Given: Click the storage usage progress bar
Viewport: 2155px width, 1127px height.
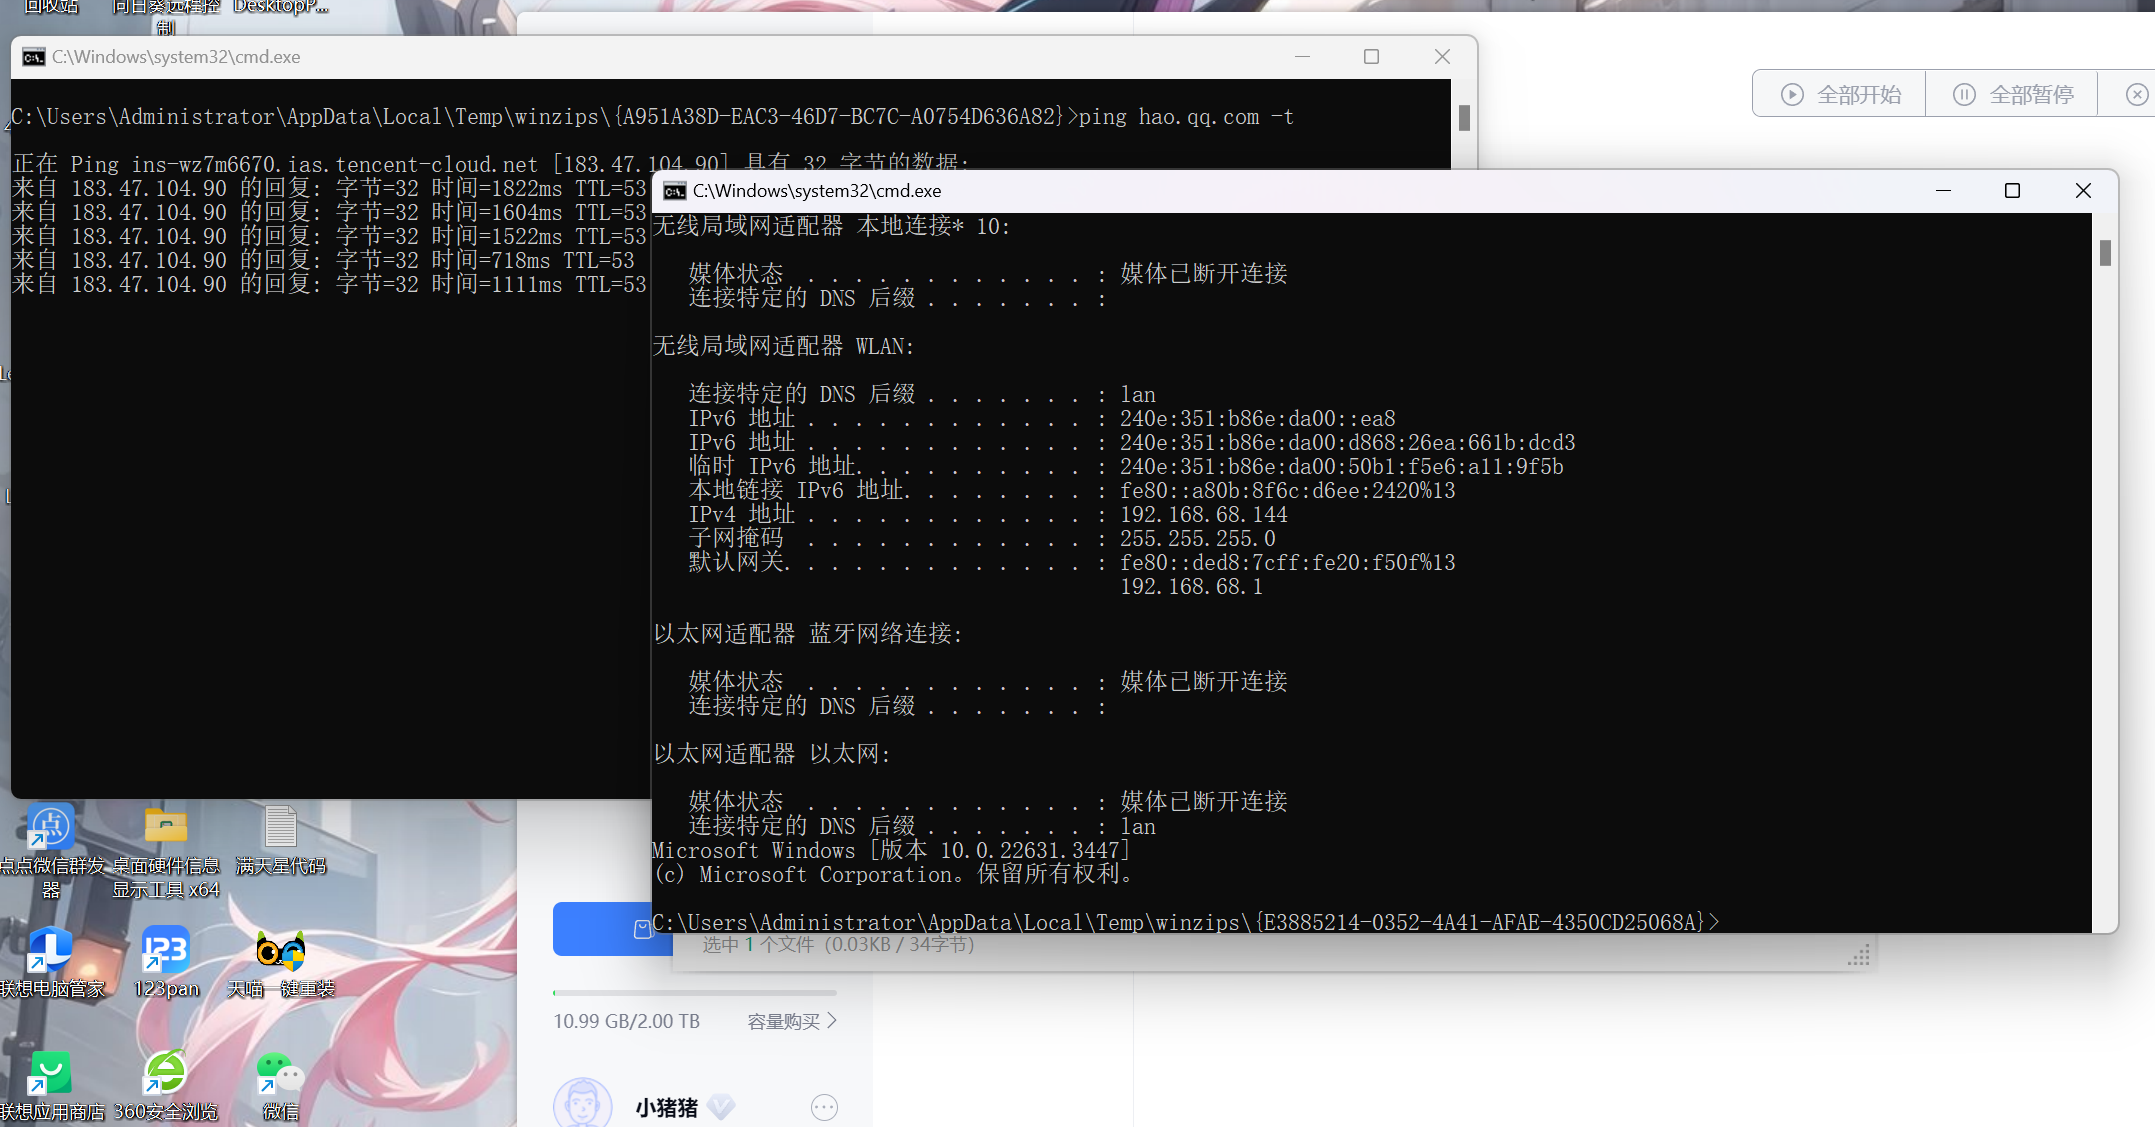Looking at the screenshot, I should pyautogui.click(x=695, y=993).
